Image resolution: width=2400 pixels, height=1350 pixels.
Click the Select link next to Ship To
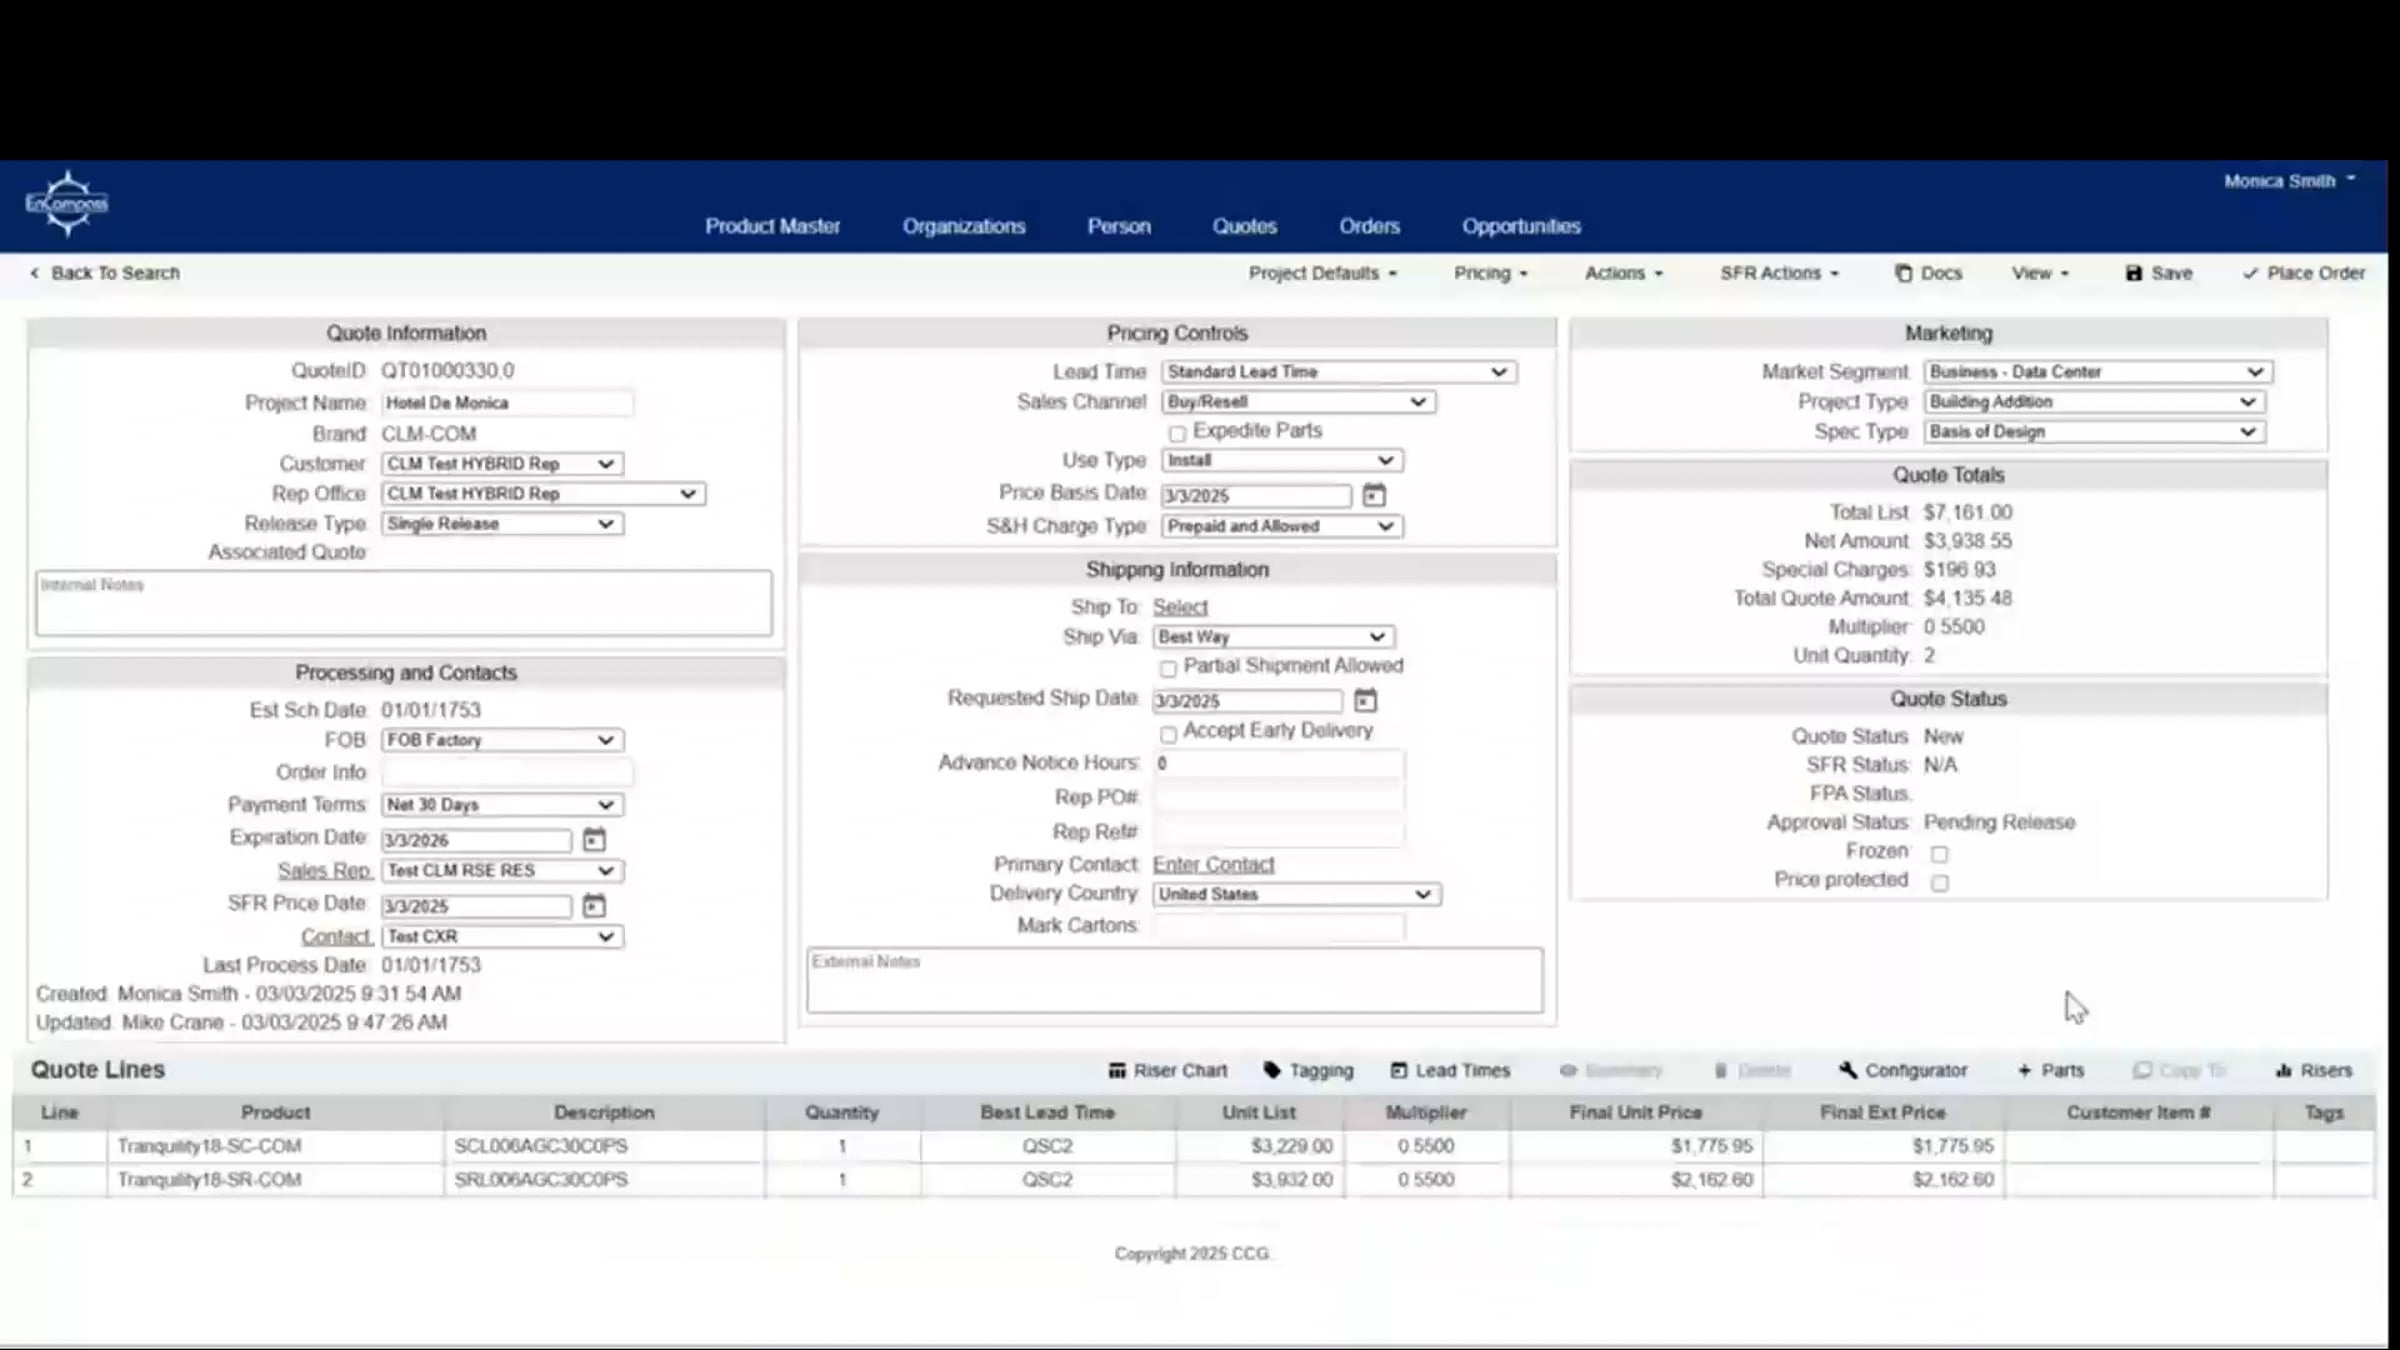(1181, 606)
